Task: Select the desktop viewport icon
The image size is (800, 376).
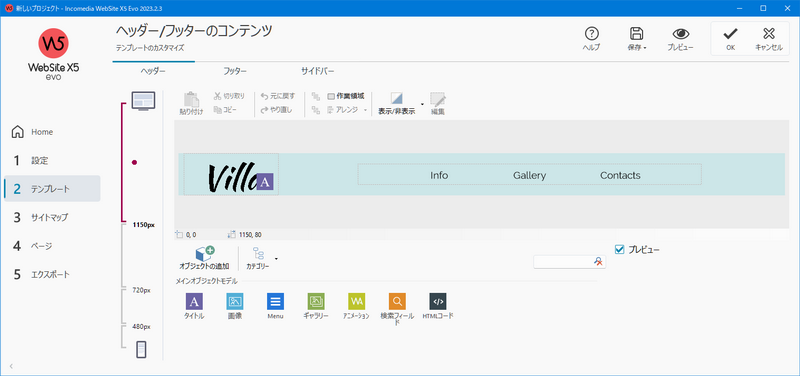Action: 143,101
